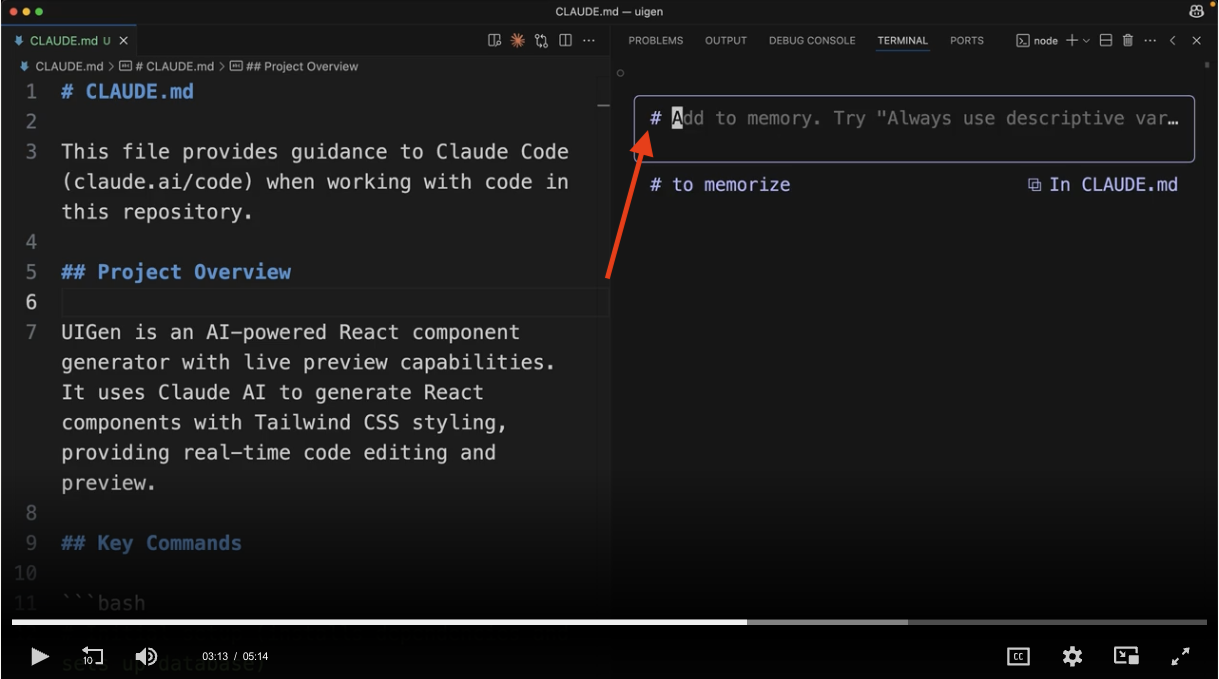
Task: Enter fullscreen video mode
Action: (x=1180, y=656)
